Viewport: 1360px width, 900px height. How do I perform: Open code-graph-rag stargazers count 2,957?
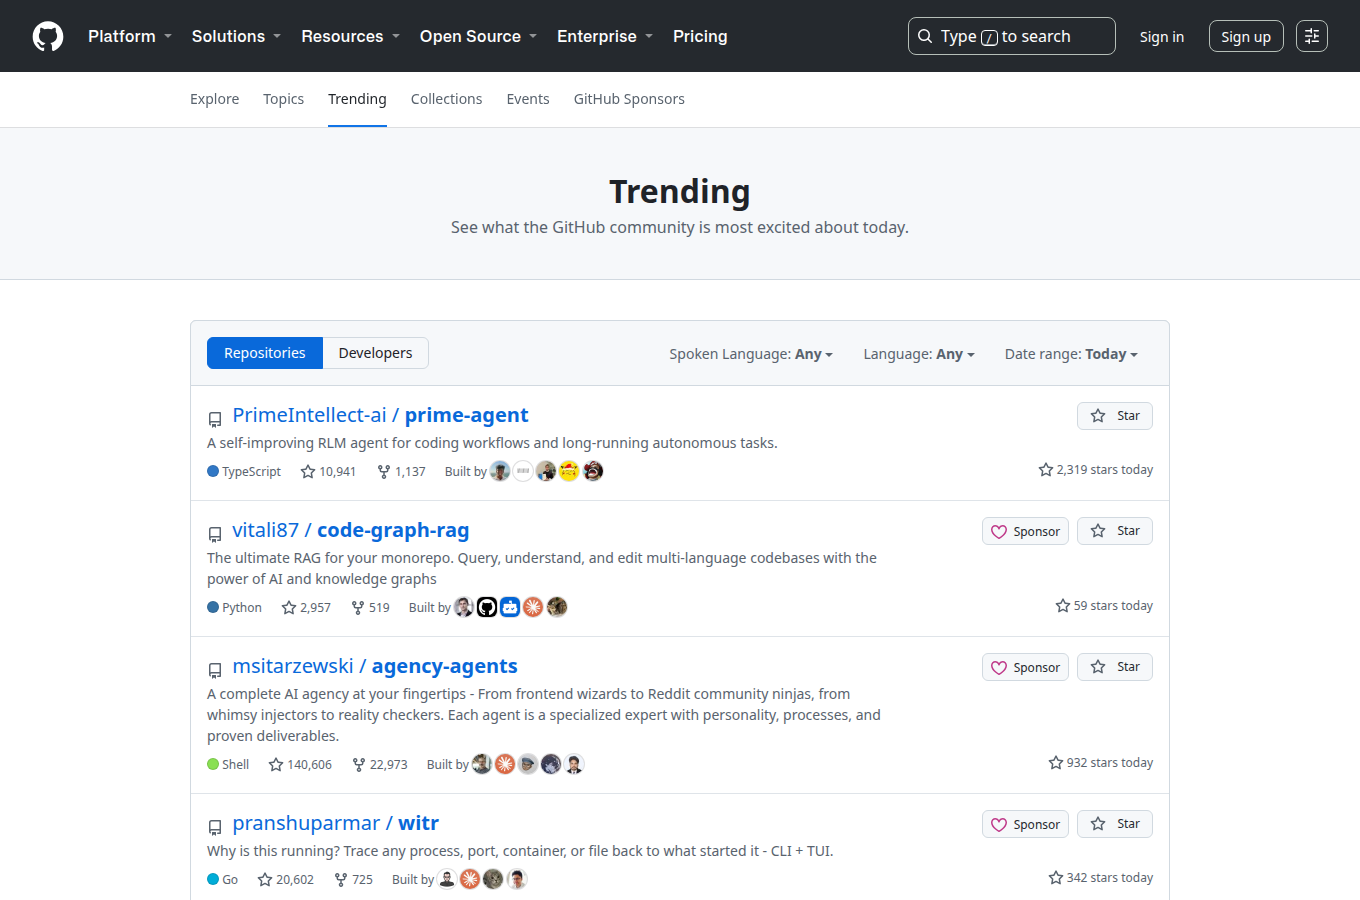306,607
